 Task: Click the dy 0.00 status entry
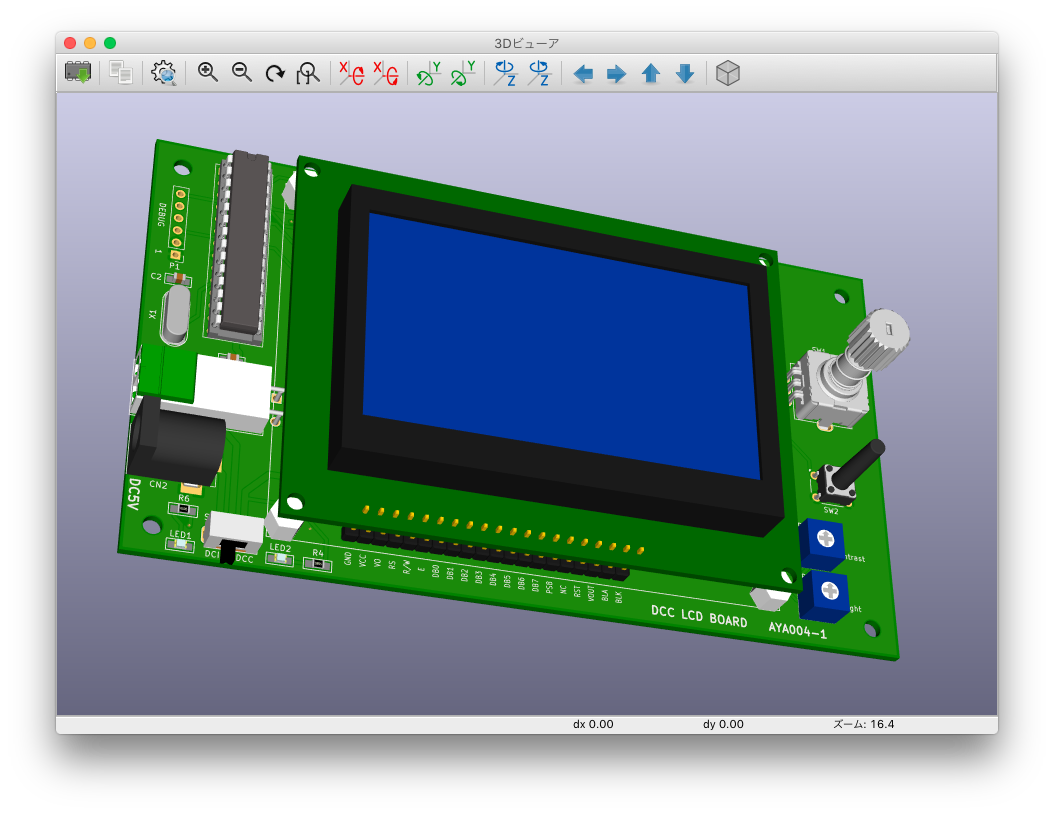point(723,724)
